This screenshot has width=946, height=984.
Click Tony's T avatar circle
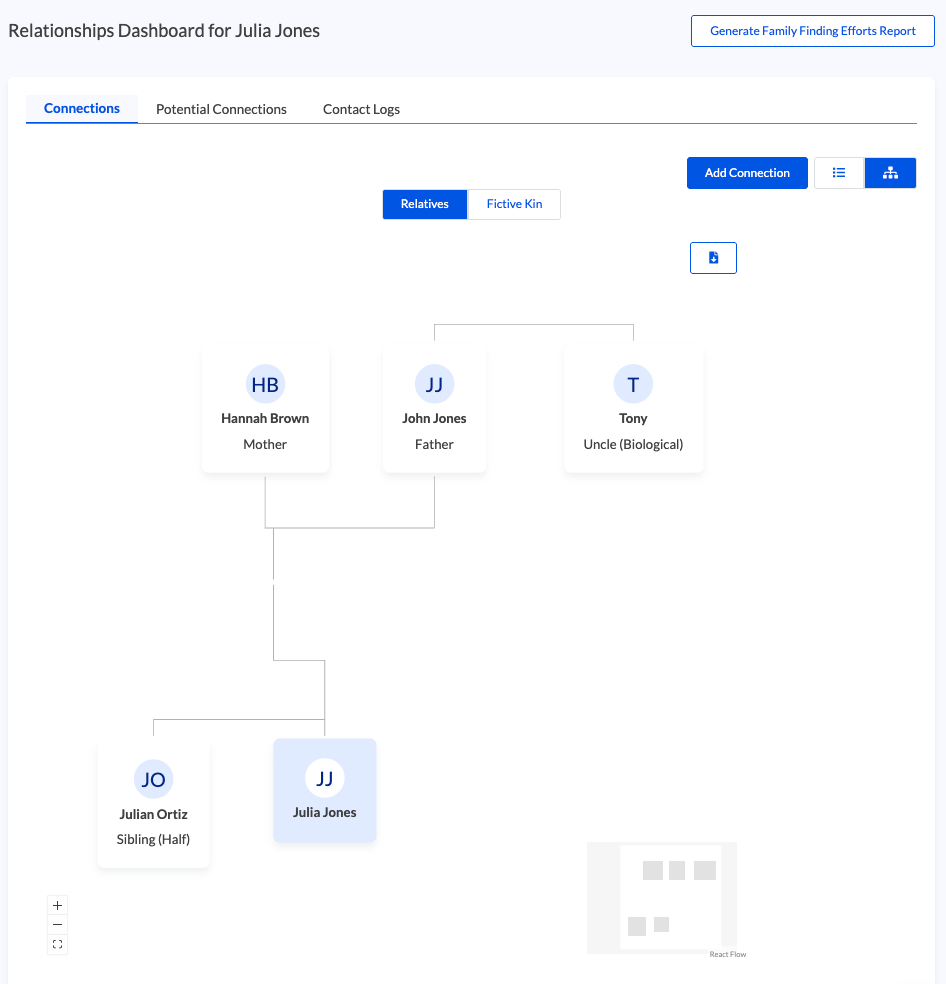[x=633, y=385]
